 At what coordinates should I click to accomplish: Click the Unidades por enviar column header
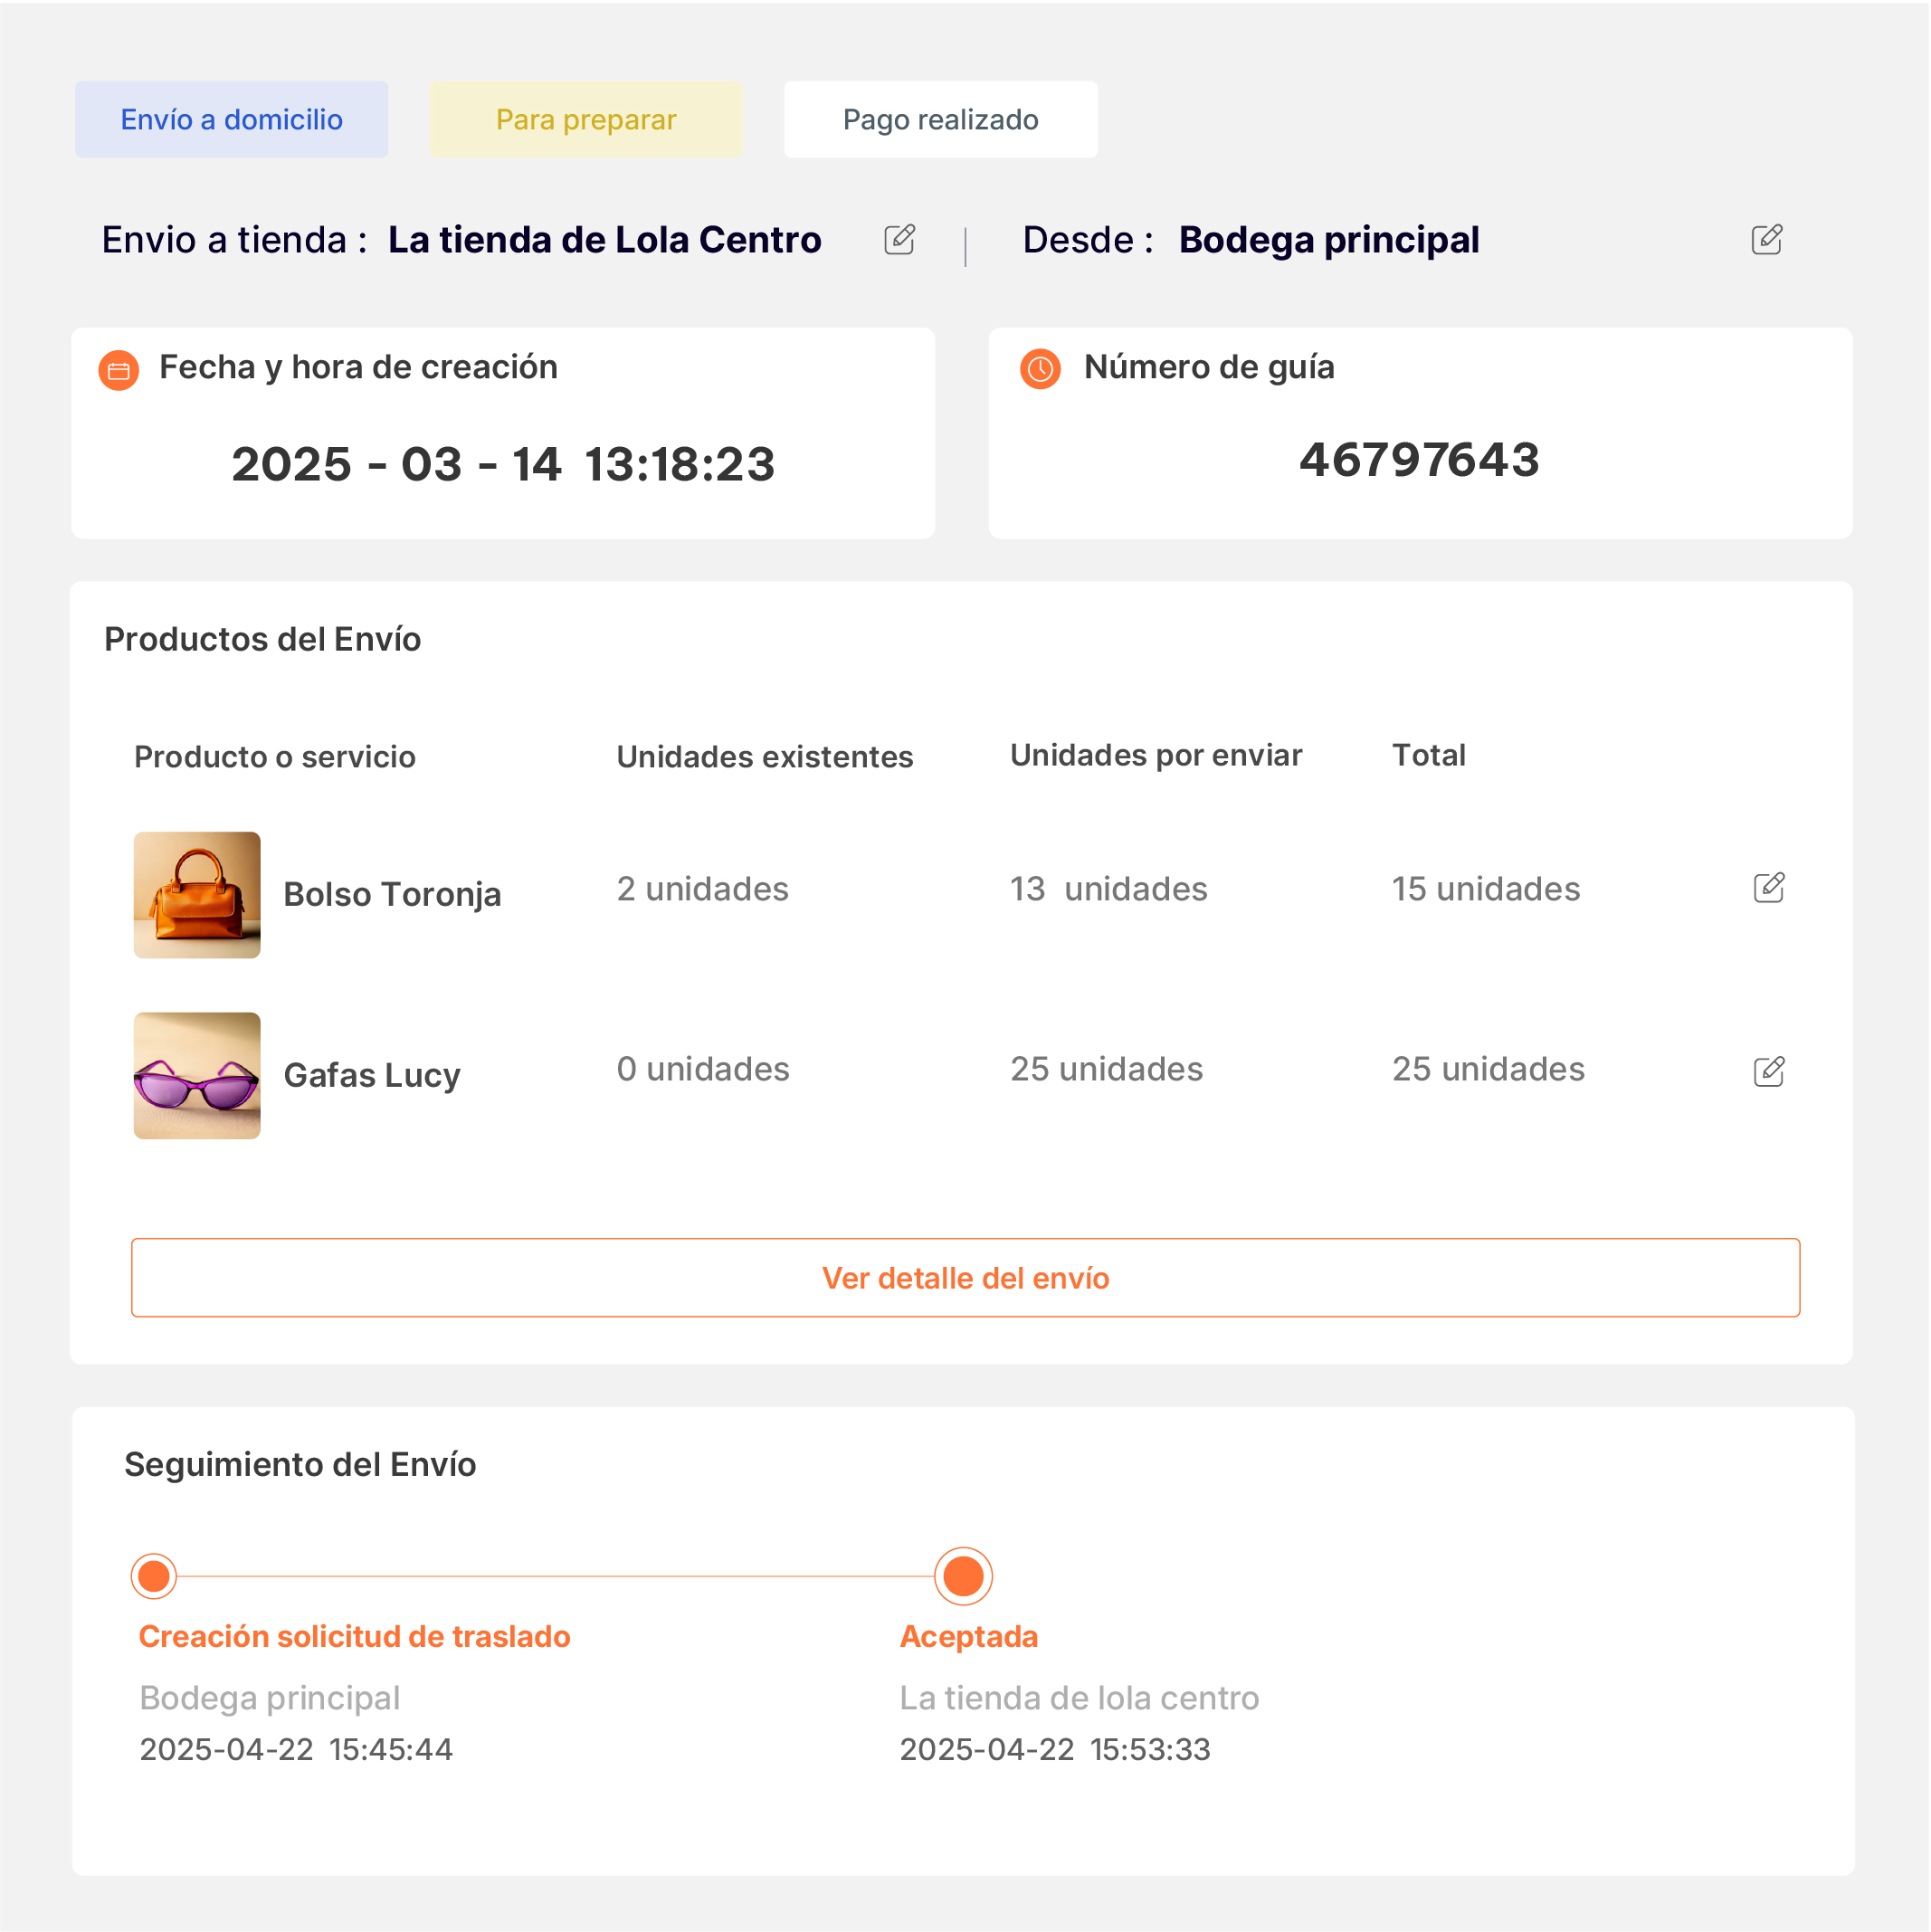[x=1155, y=755]
